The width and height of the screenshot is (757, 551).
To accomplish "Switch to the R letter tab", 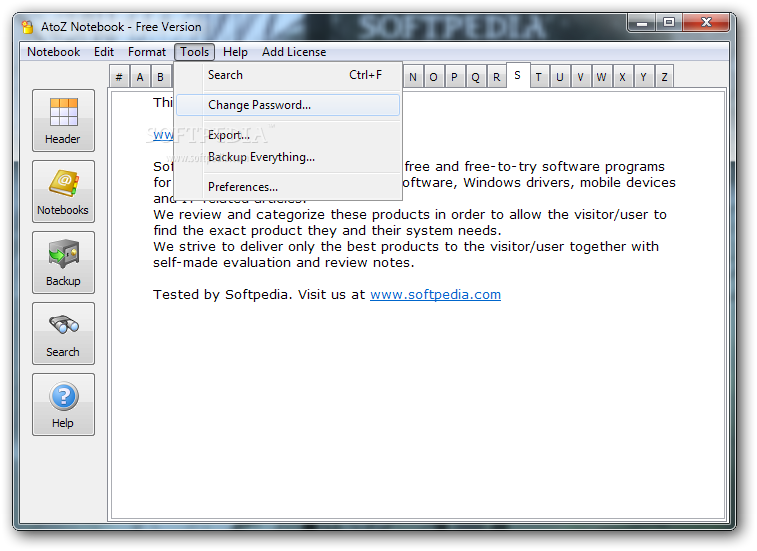I will pyautogui.click(x=496, y=77).
